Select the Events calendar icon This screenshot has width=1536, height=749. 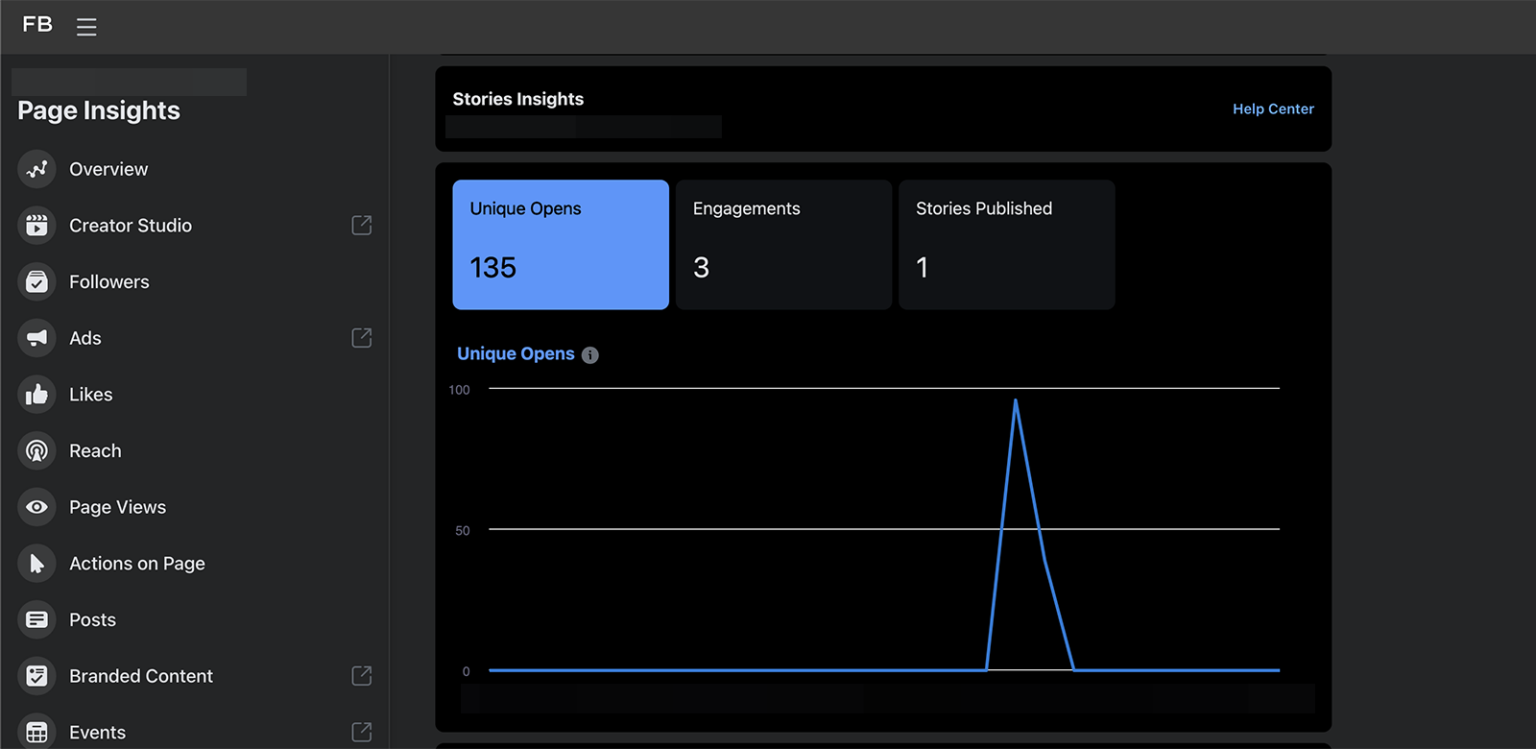tap(36, 732)
